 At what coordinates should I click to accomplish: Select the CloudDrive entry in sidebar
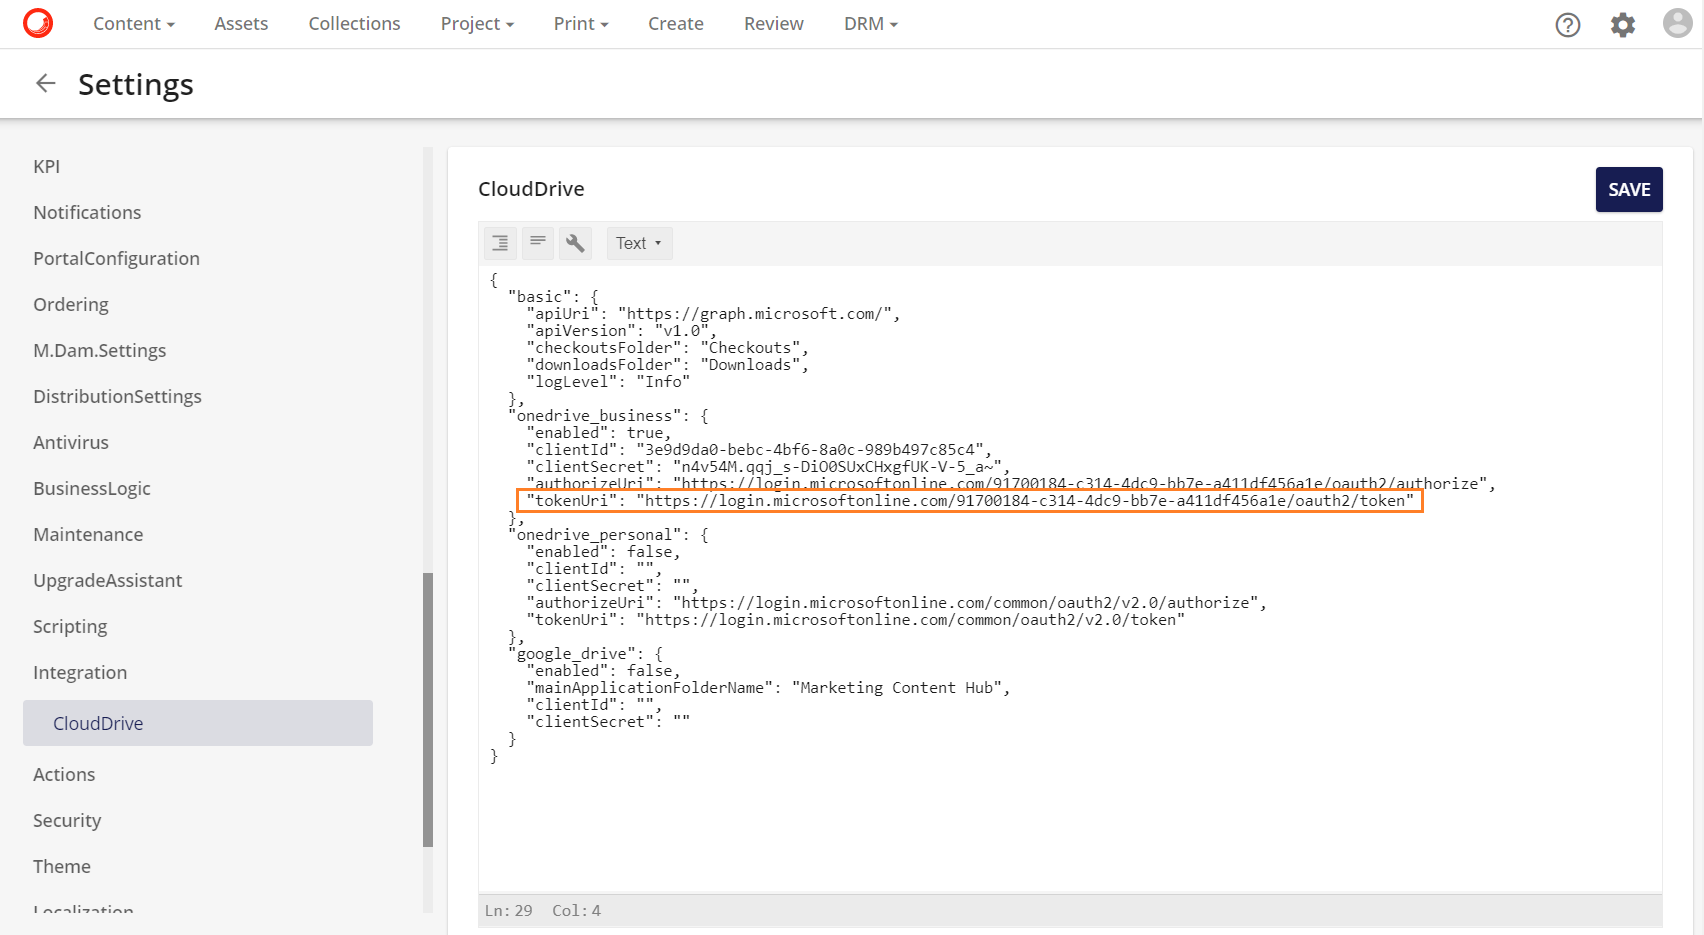point(198,723)
